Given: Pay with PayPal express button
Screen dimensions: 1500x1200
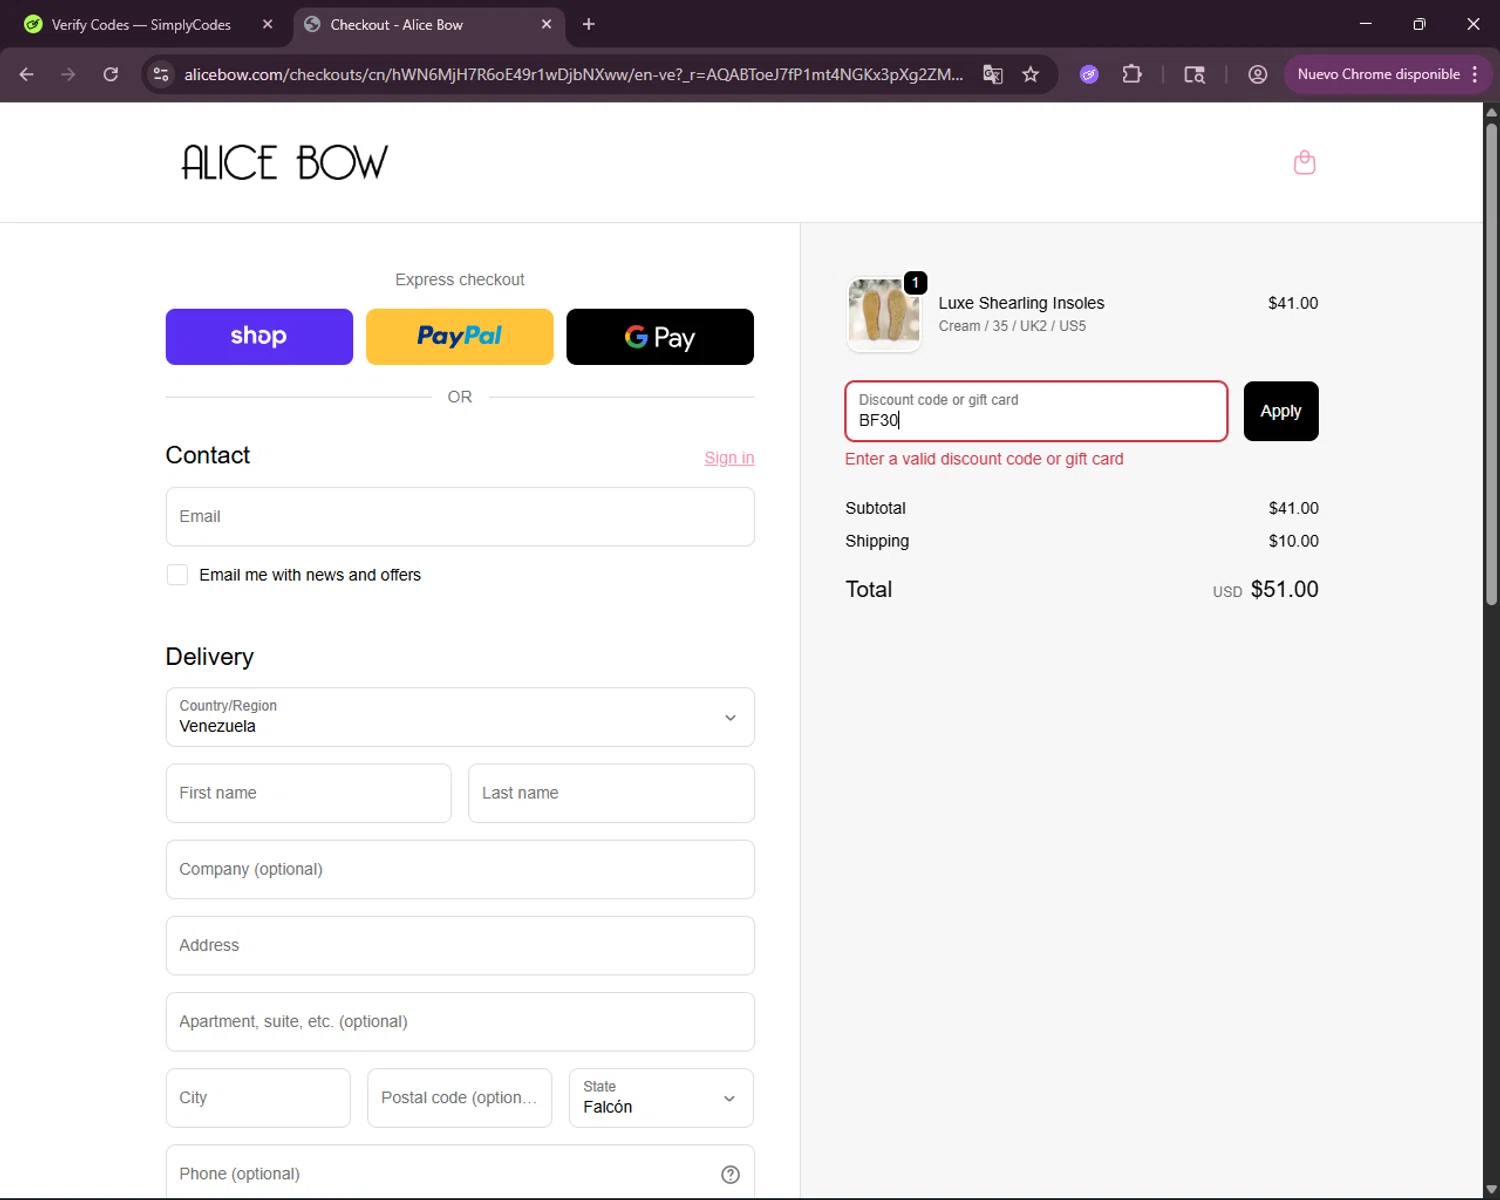Looking at the screenshot, I should point(460,337).
